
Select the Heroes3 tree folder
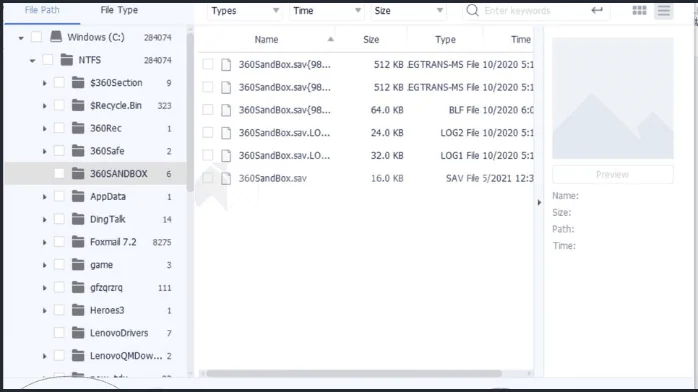[107, 310]
